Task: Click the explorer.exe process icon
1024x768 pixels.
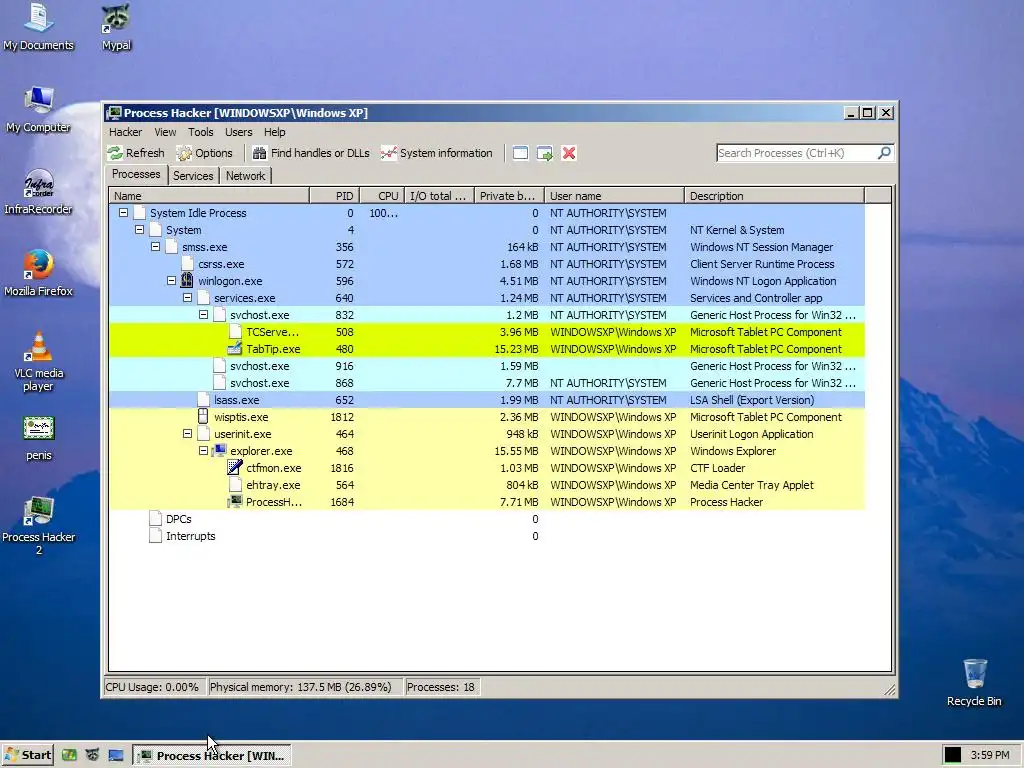Action: [x=219, y=451]
